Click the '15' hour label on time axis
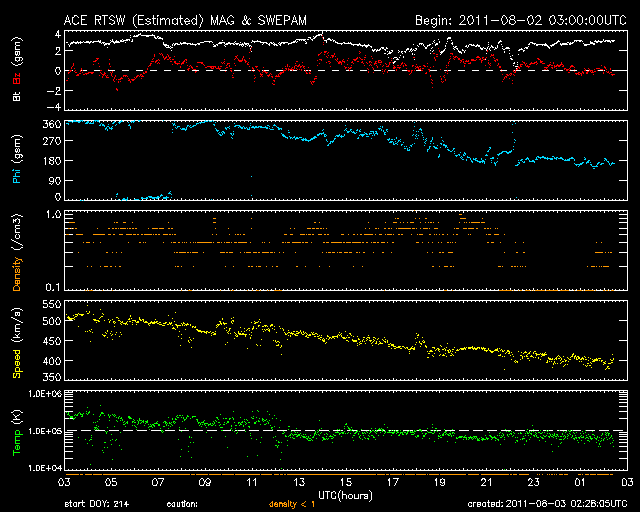The height and width of the screenshot is (512, 640). [346, 483]
